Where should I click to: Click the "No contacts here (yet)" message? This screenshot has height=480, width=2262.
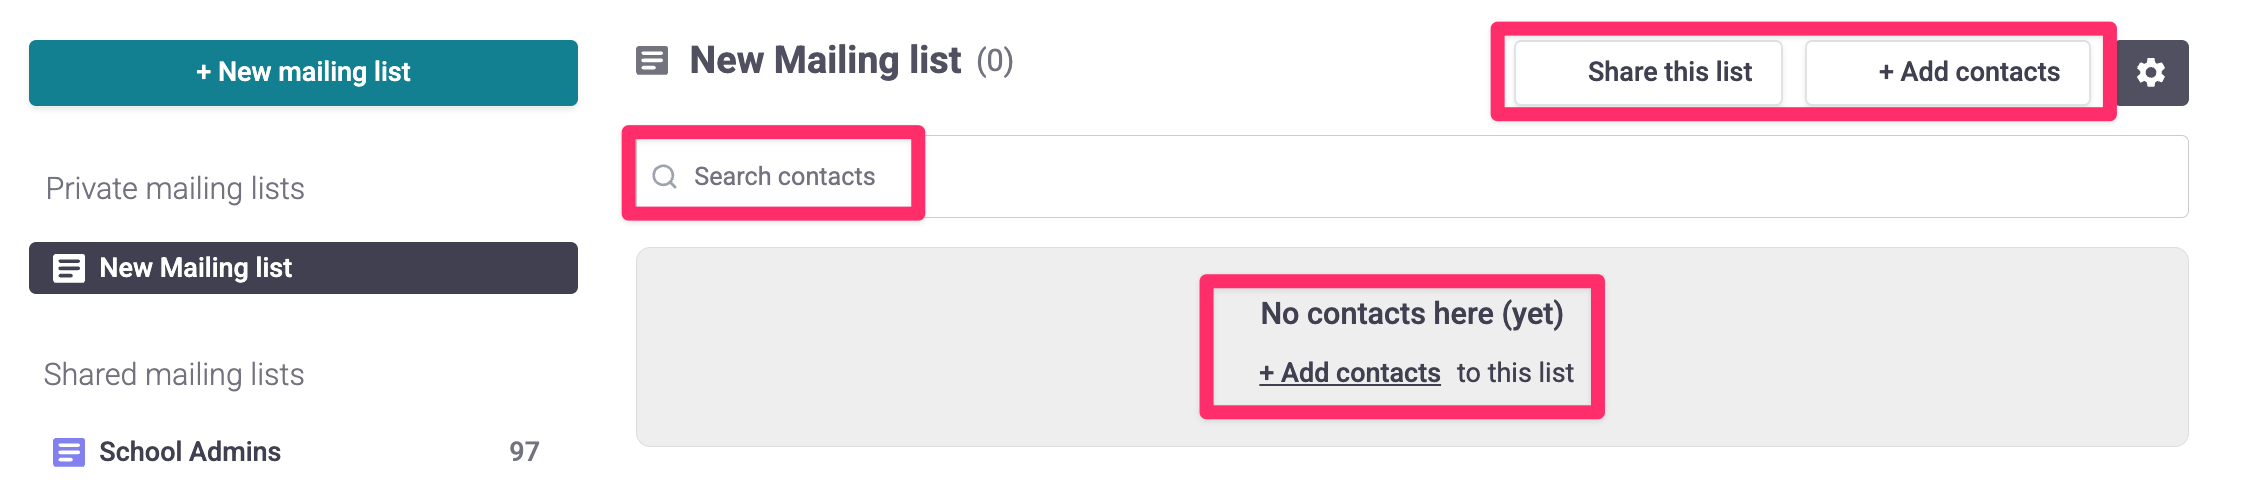(1411, 314)
